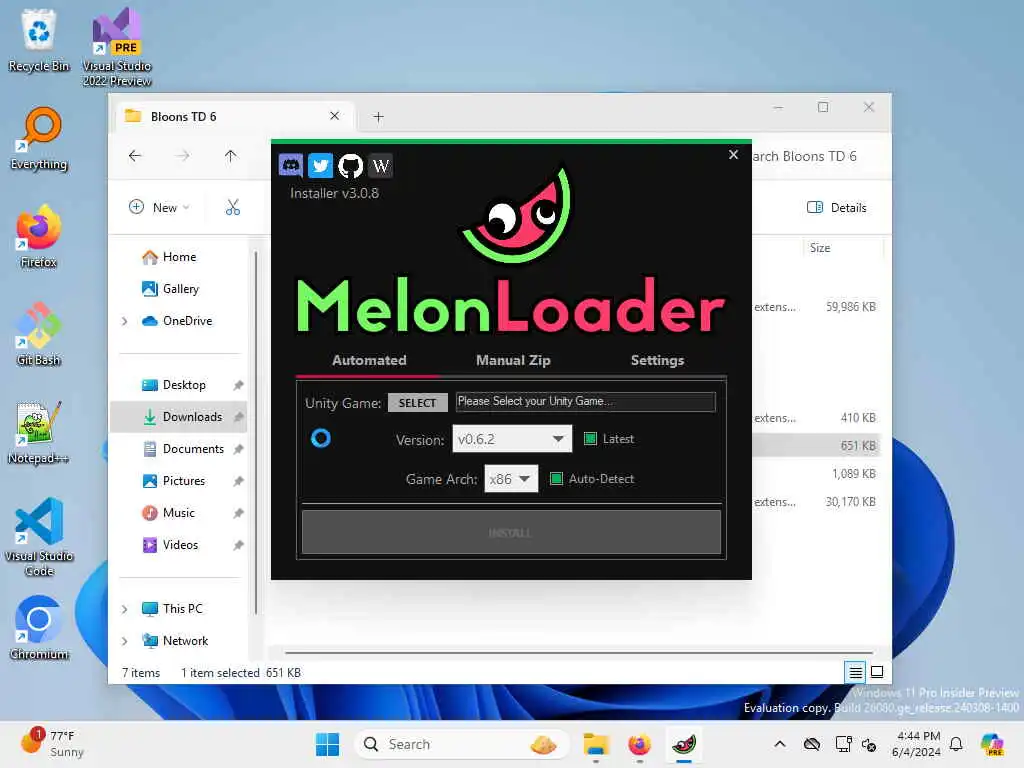1024x768 pixels.
Task: Select Network in navigation pane
Action: coord(185,641)
